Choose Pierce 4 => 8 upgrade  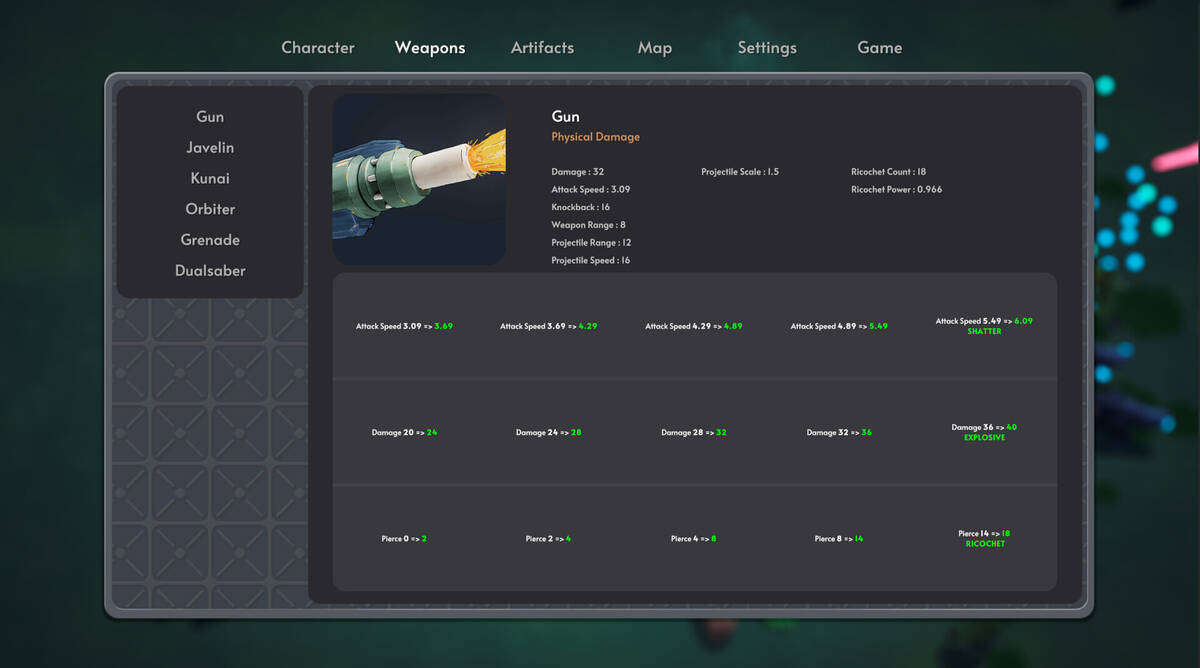coord(694,539)
